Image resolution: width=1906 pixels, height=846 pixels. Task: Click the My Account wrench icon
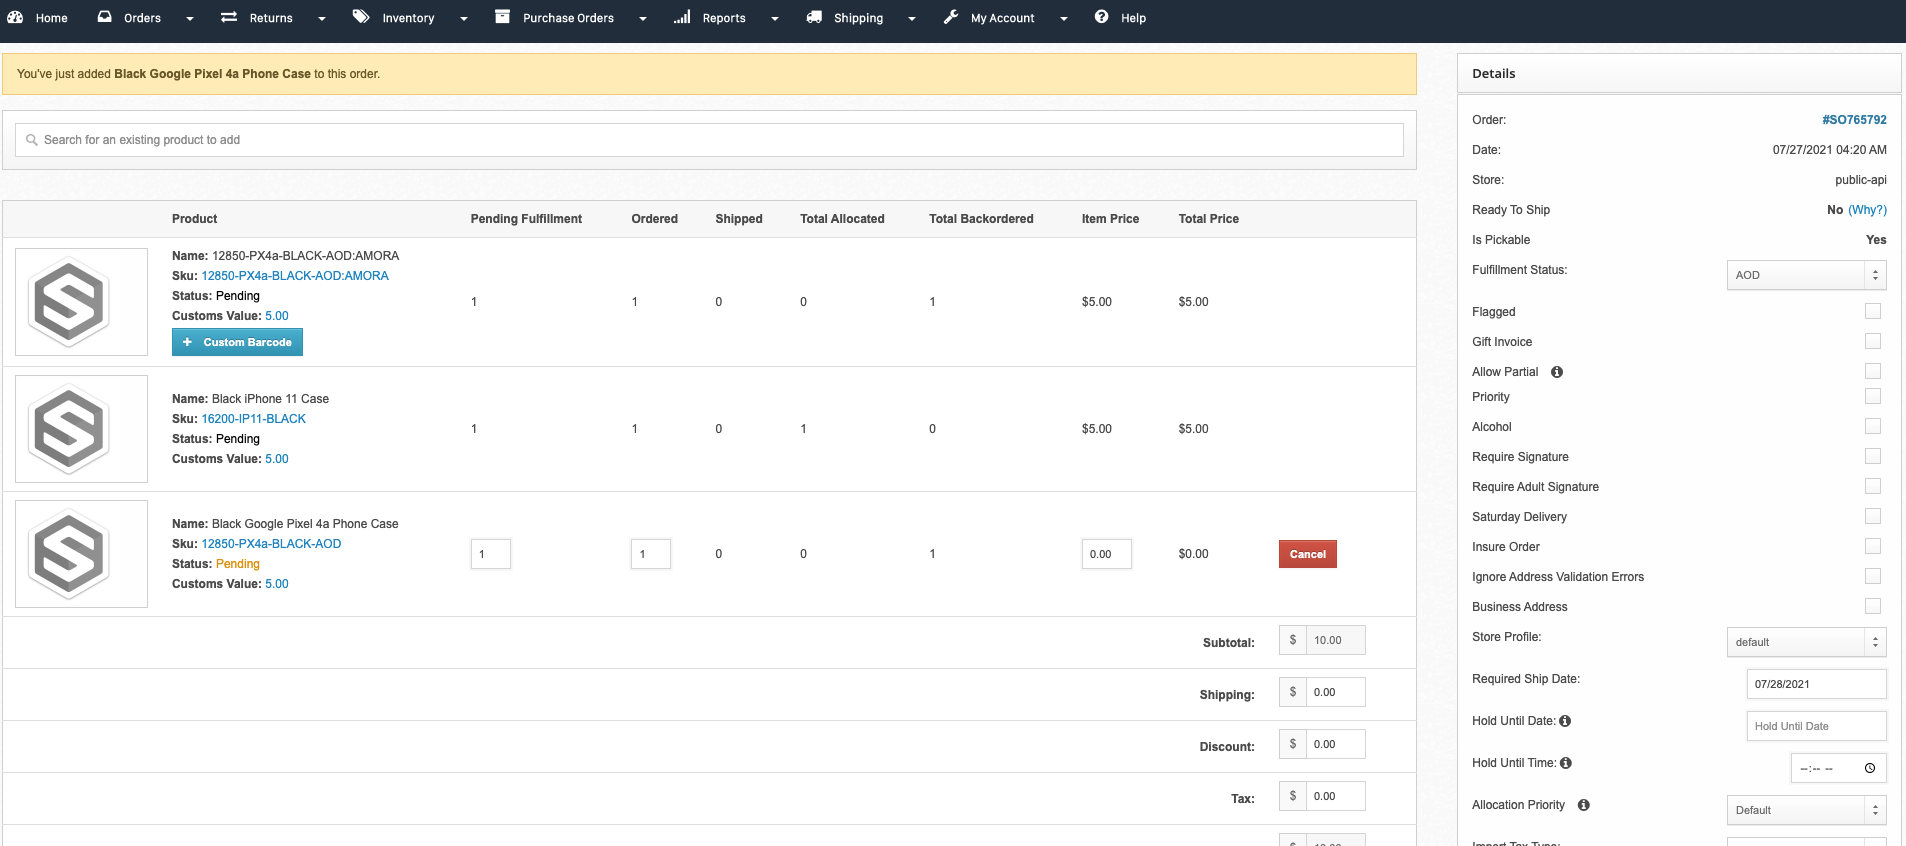(951, 17)
